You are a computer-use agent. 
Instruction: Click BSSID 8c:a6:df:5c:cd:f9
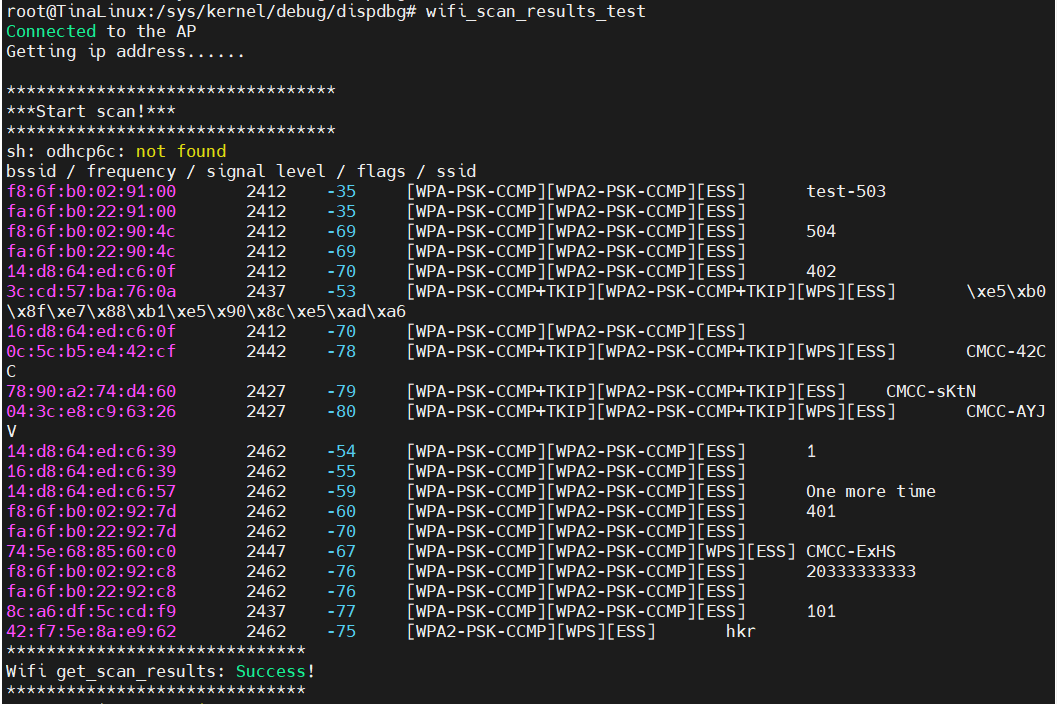[91, 611]
